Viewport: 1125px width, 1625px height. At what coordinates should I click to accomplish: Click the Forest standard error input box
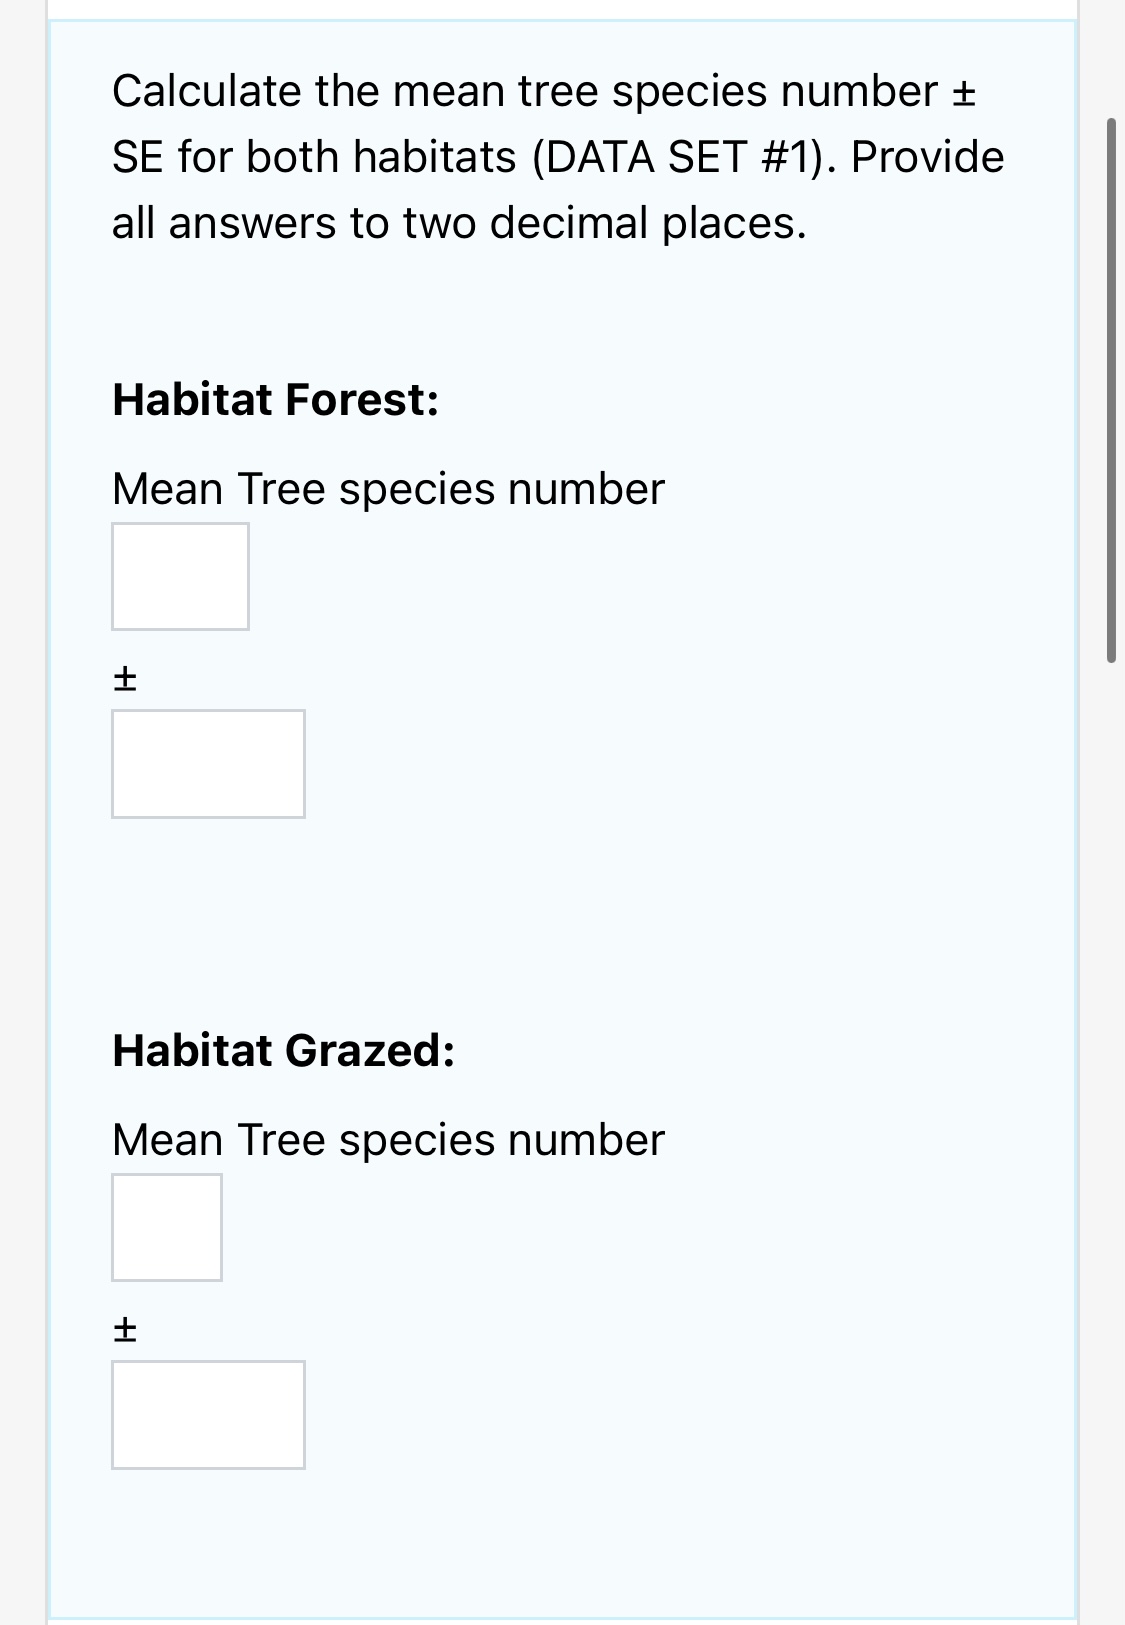point(208,764)
